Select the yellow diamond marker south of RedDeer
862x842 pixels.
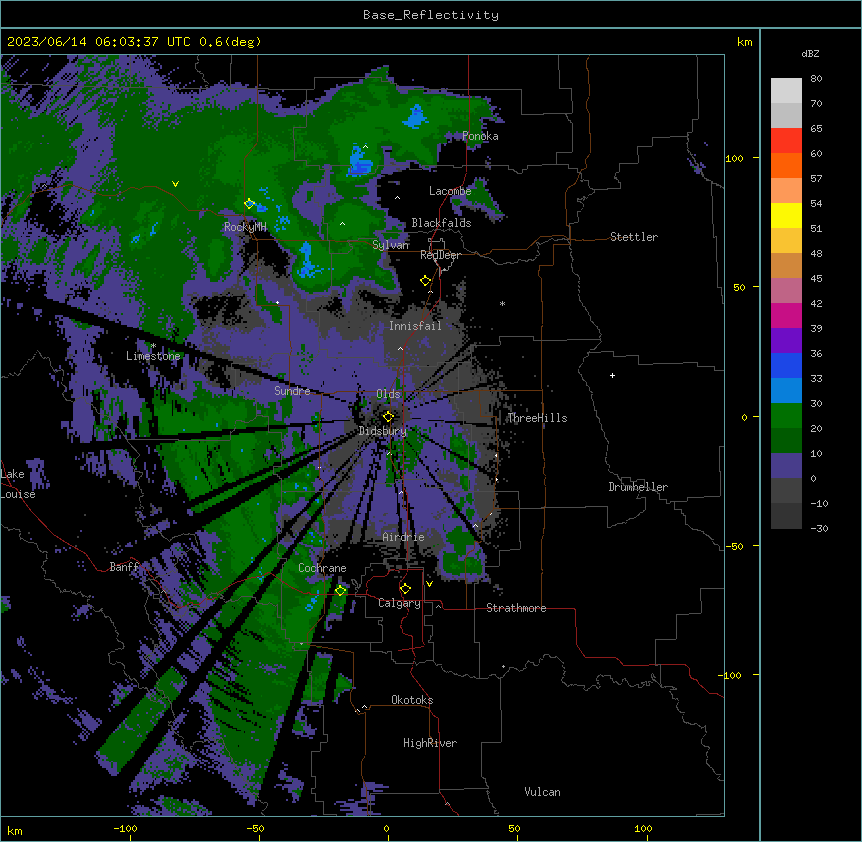tap(425, 281)
